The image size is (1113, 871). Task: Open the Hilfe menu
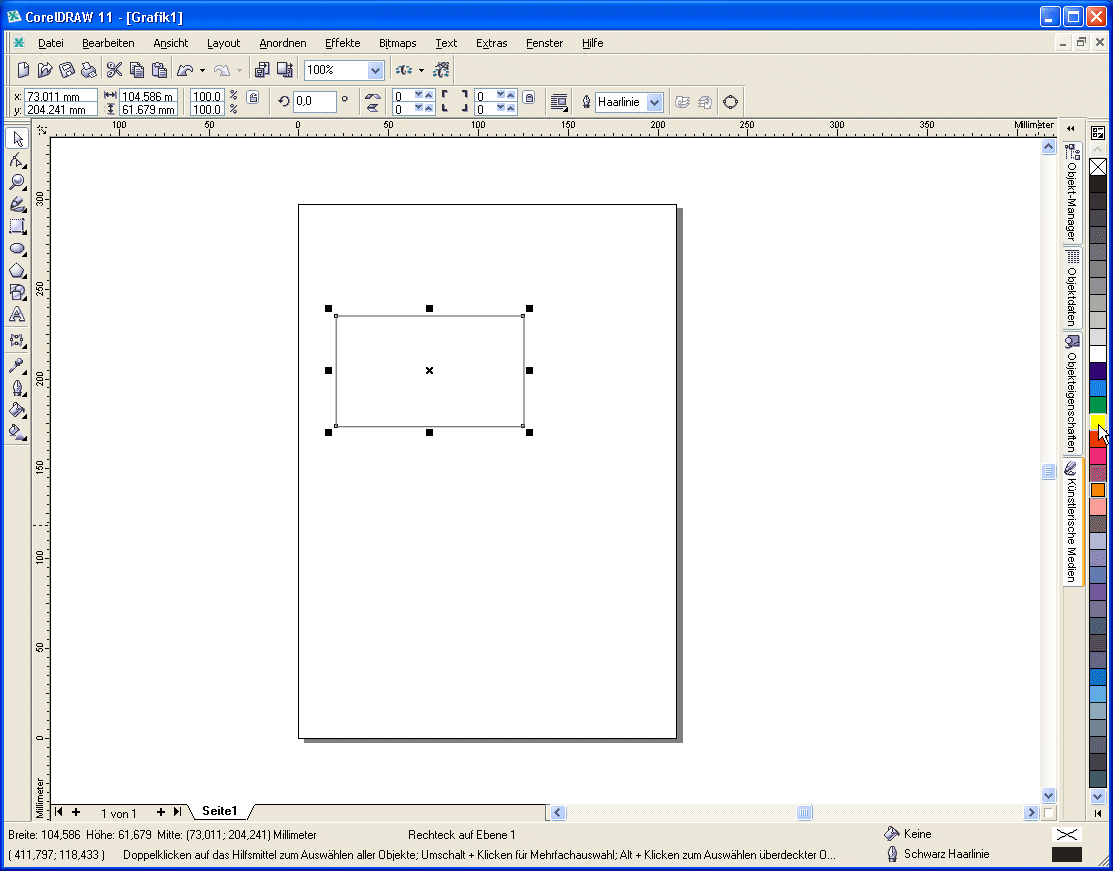pos(593,43)
